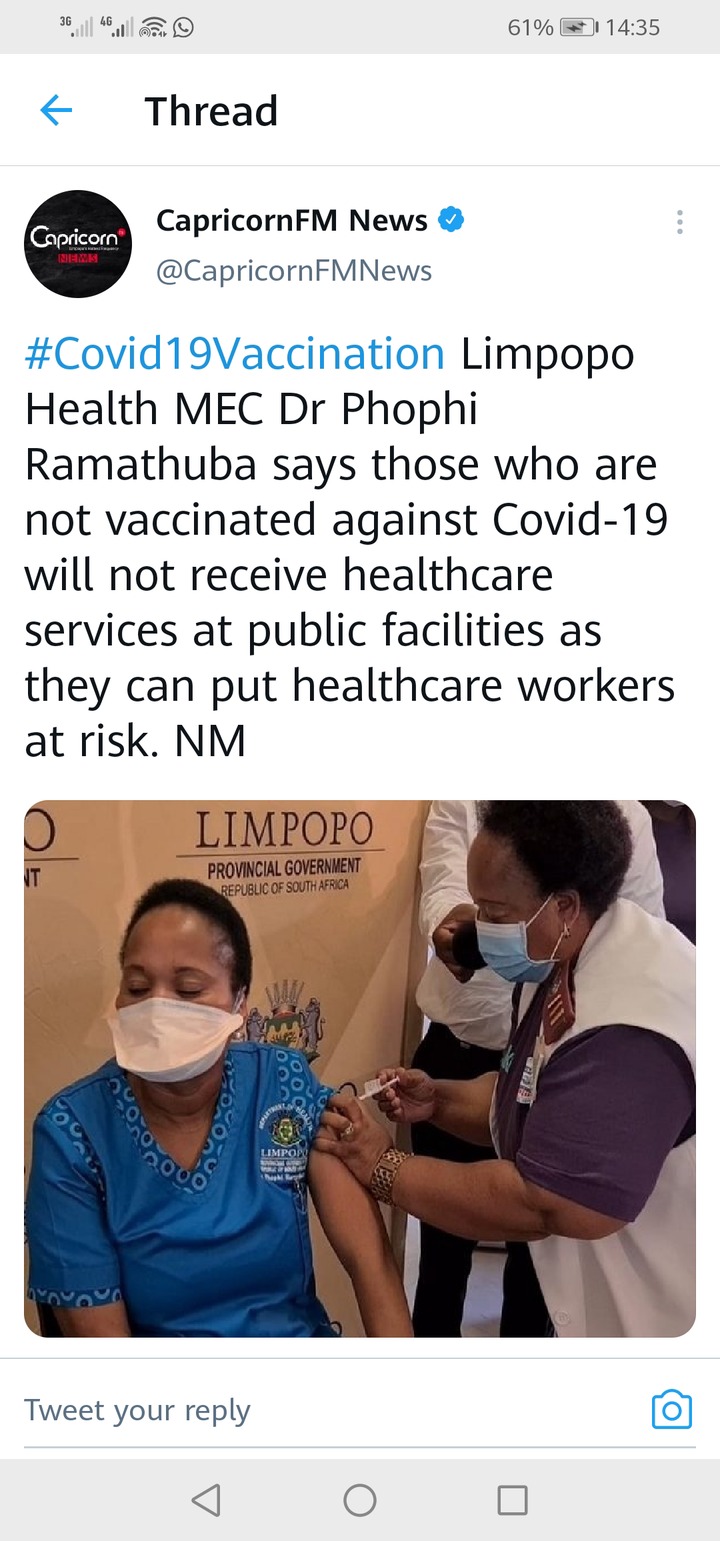
Task: Tap the Wi-Fi hotspot status icon
Action: coord(153,28)
